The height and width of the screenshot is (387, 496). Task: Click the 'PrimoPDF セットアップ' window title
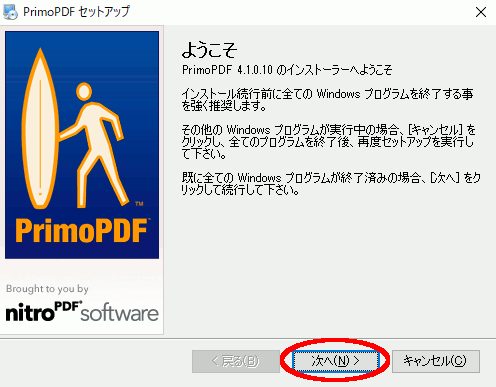(76, 12)
